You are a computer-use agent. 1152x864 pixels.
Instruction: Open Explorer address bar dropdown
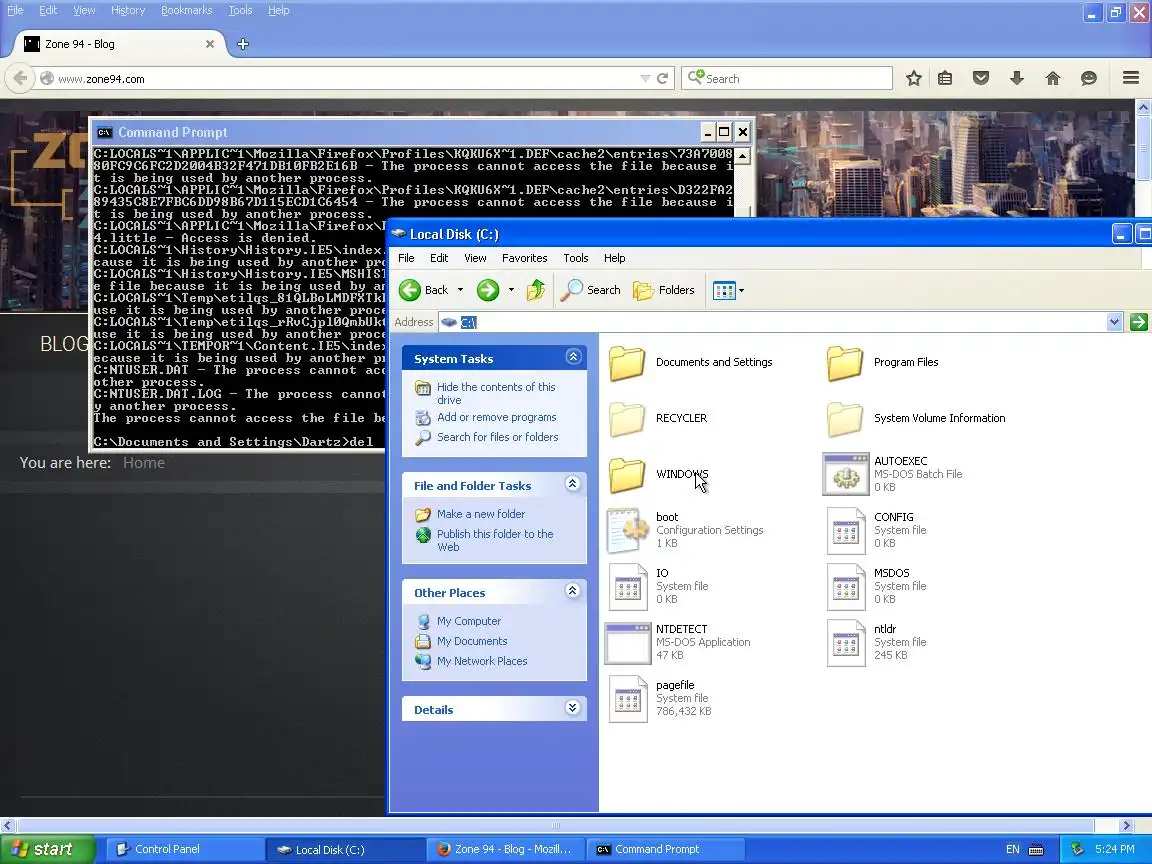click(x=1115, y=322)
